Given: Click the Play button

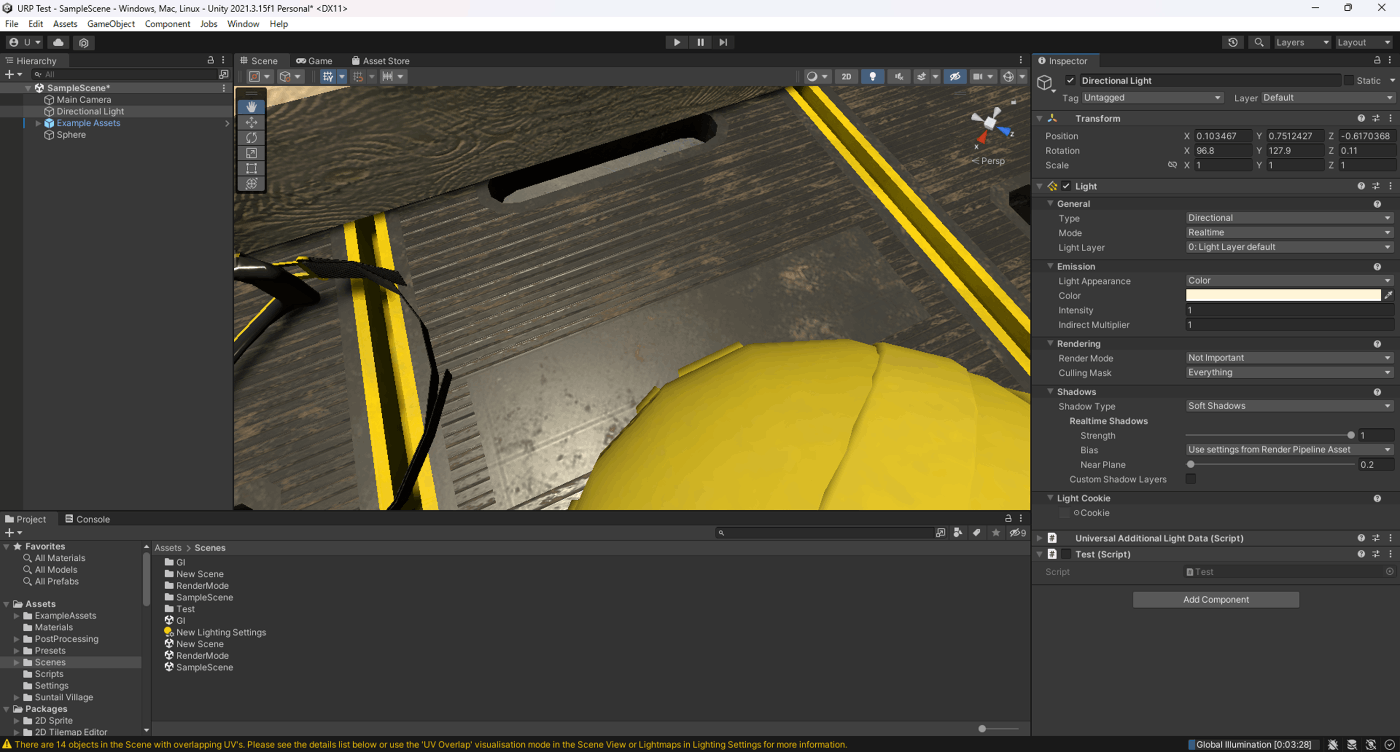Looking at the screenshot, I should tap(677, 42).
